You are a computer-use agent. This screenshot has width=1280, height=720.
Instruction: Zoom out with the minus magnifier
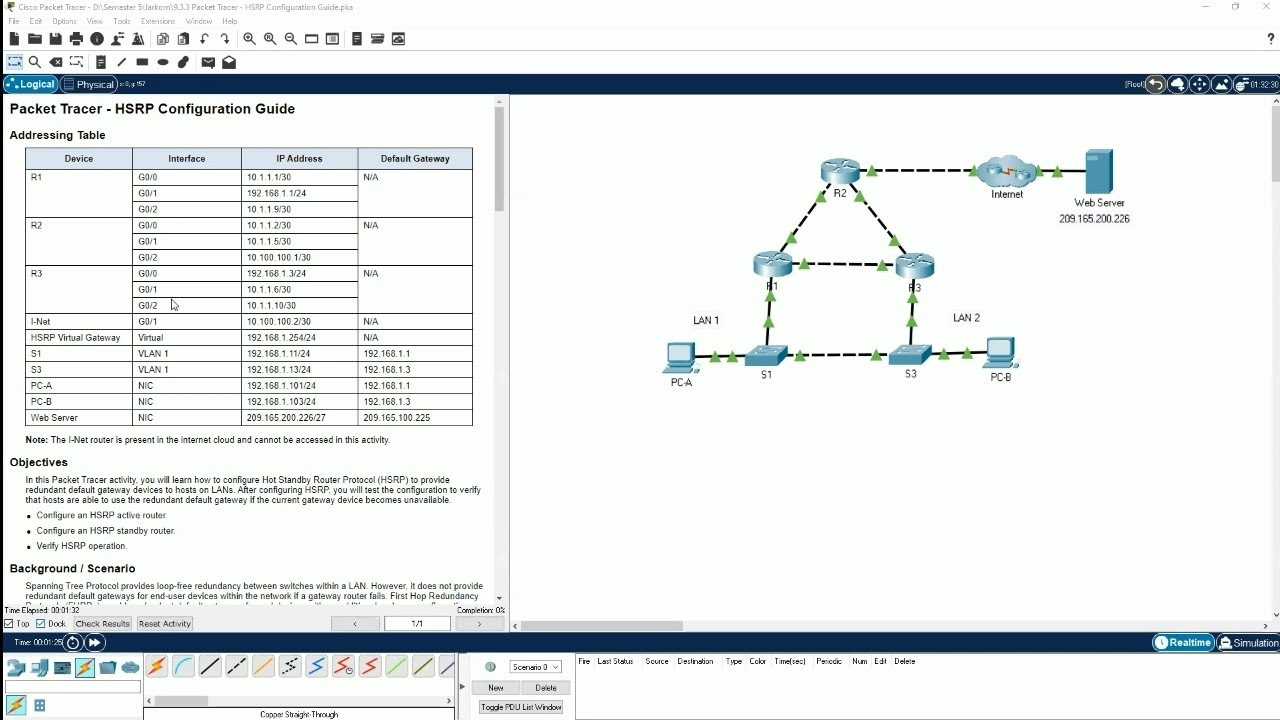point(291,39)
